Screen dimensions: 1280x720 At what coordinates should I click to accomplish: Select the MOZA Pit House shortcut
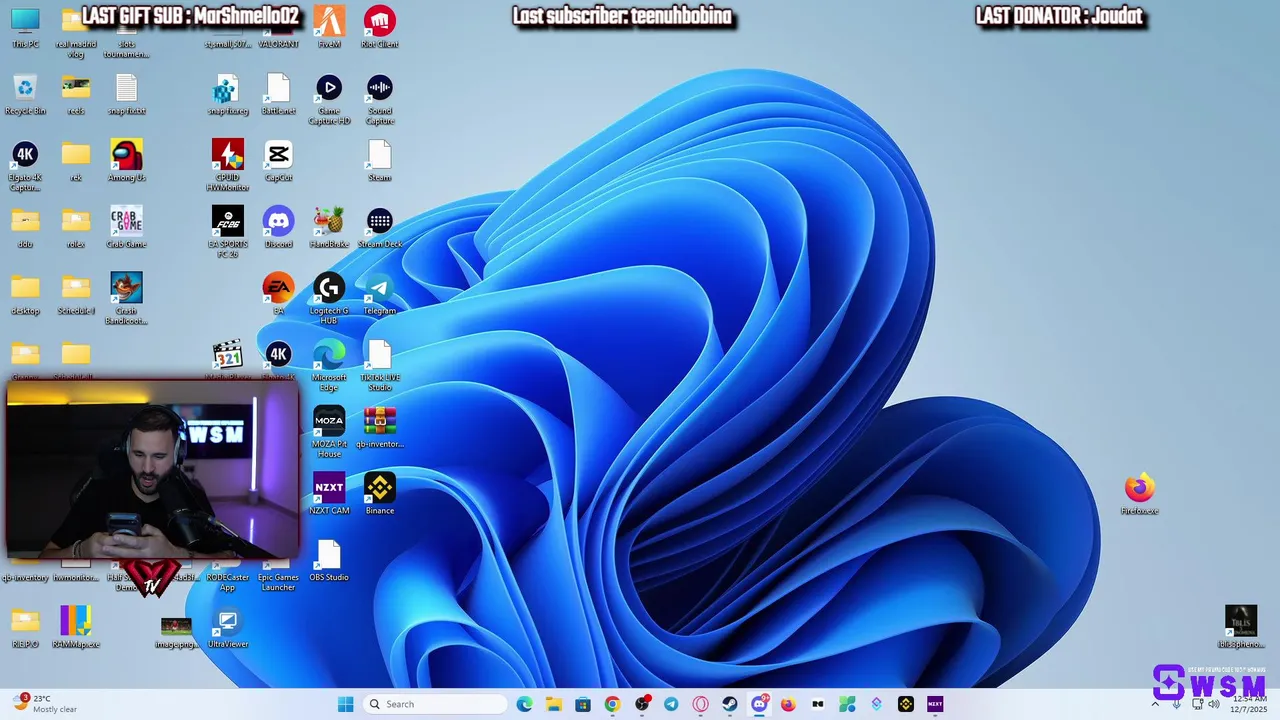[329, 432]
